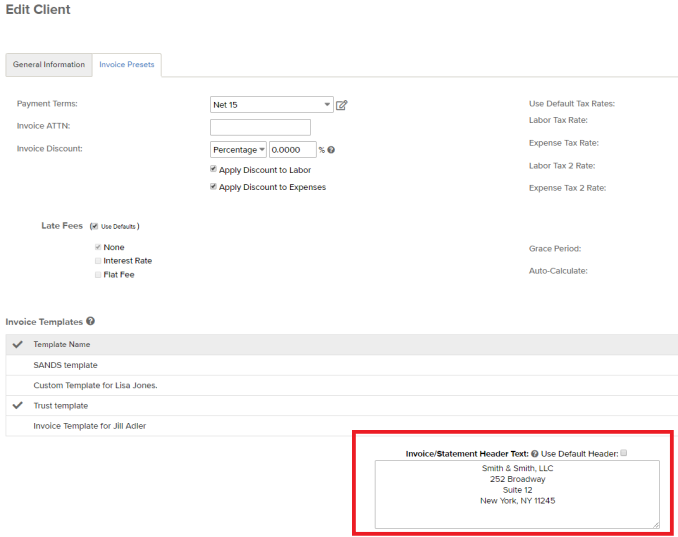The width and height of the screenshot is (678, 537).
Task: Click the Invoice ATTN text field
Action: [260, 127]
